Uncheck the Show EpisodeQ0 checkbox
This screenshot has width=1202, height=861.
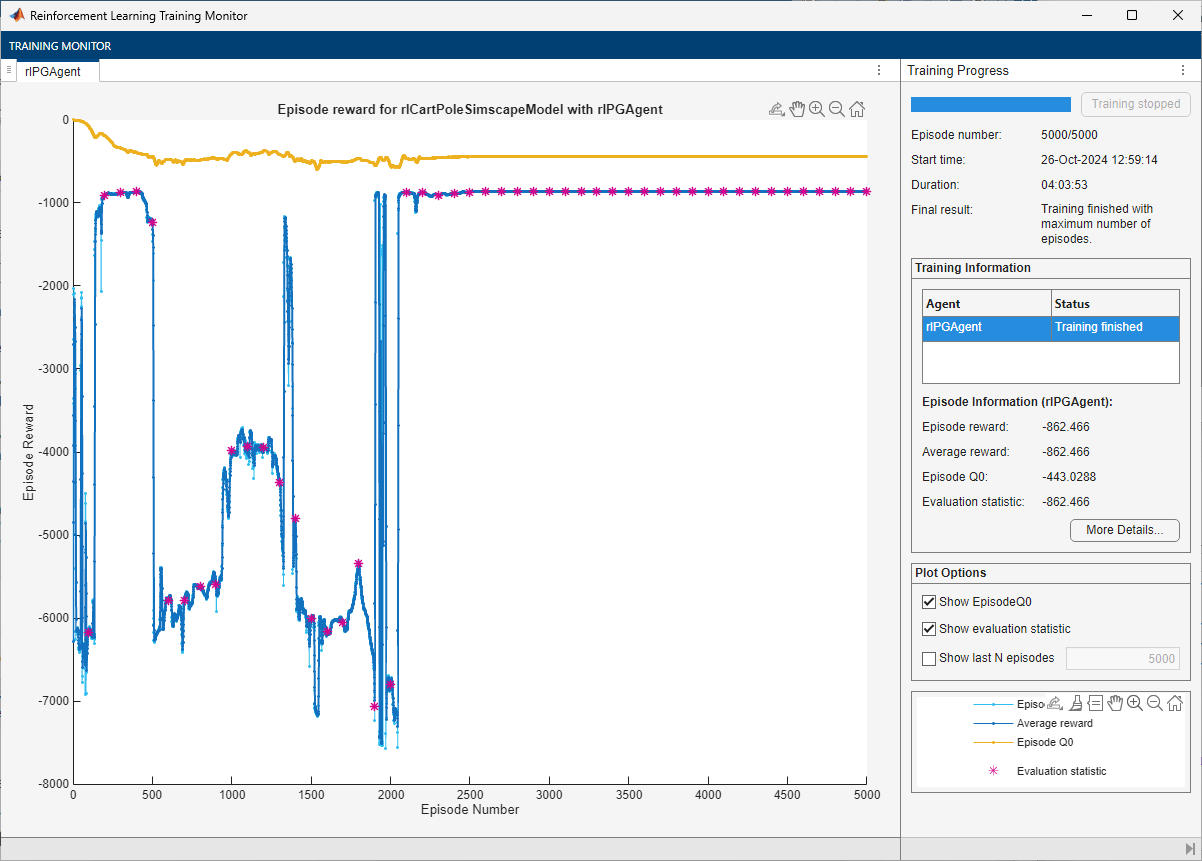[x=929, y=602]
